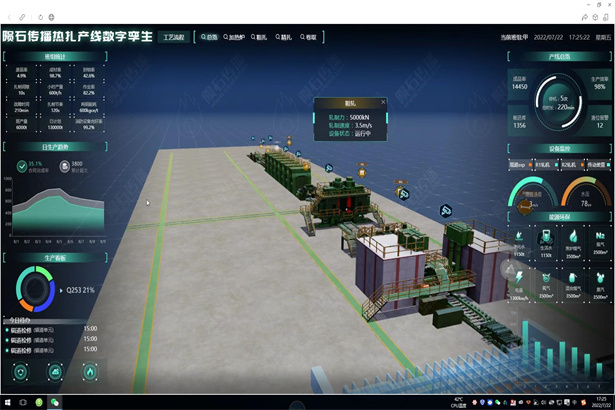Select the second 15:00 todo item
The height and width of the screenshot is (410, 615).
pyautogui.click(x=51, y=339)
